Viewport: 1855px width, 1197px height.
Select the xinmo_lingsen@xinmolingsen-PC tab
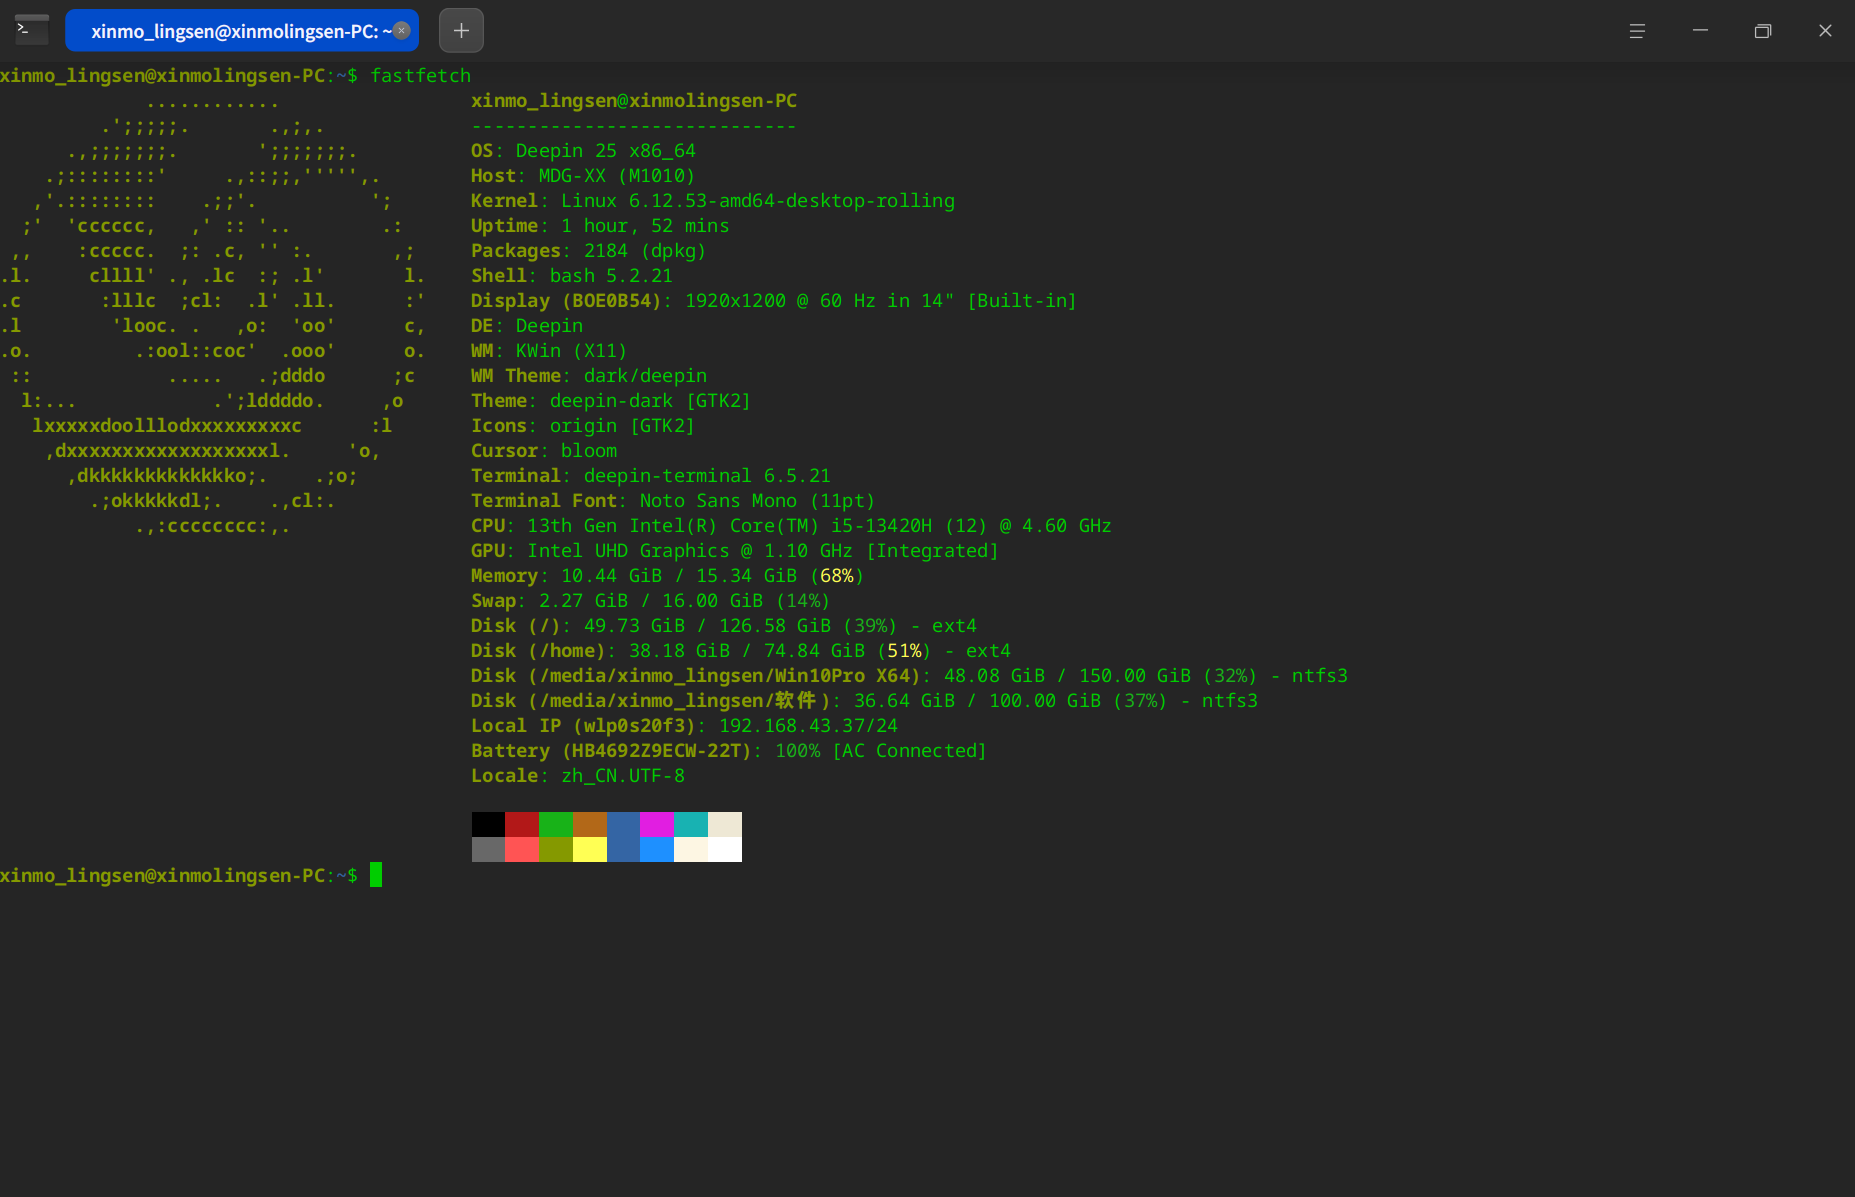coord(241,30)
